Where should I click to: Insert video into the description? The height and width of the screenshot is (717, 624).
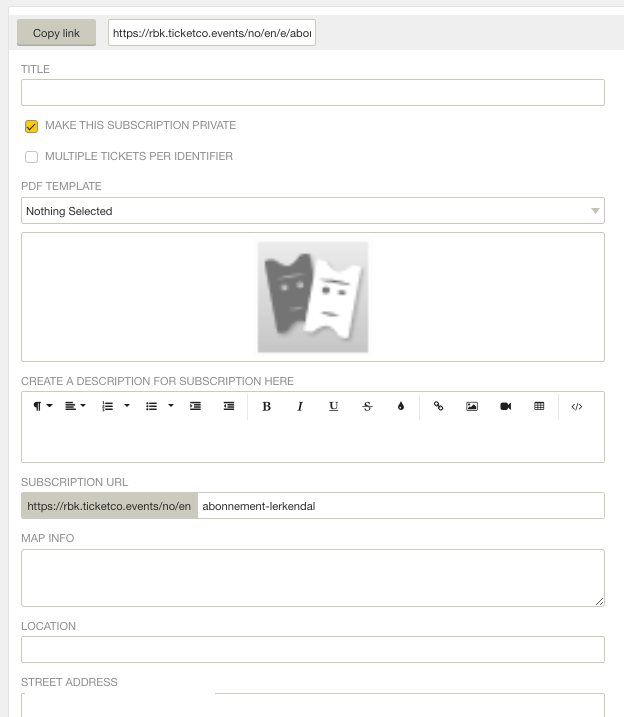click(506, 406)
